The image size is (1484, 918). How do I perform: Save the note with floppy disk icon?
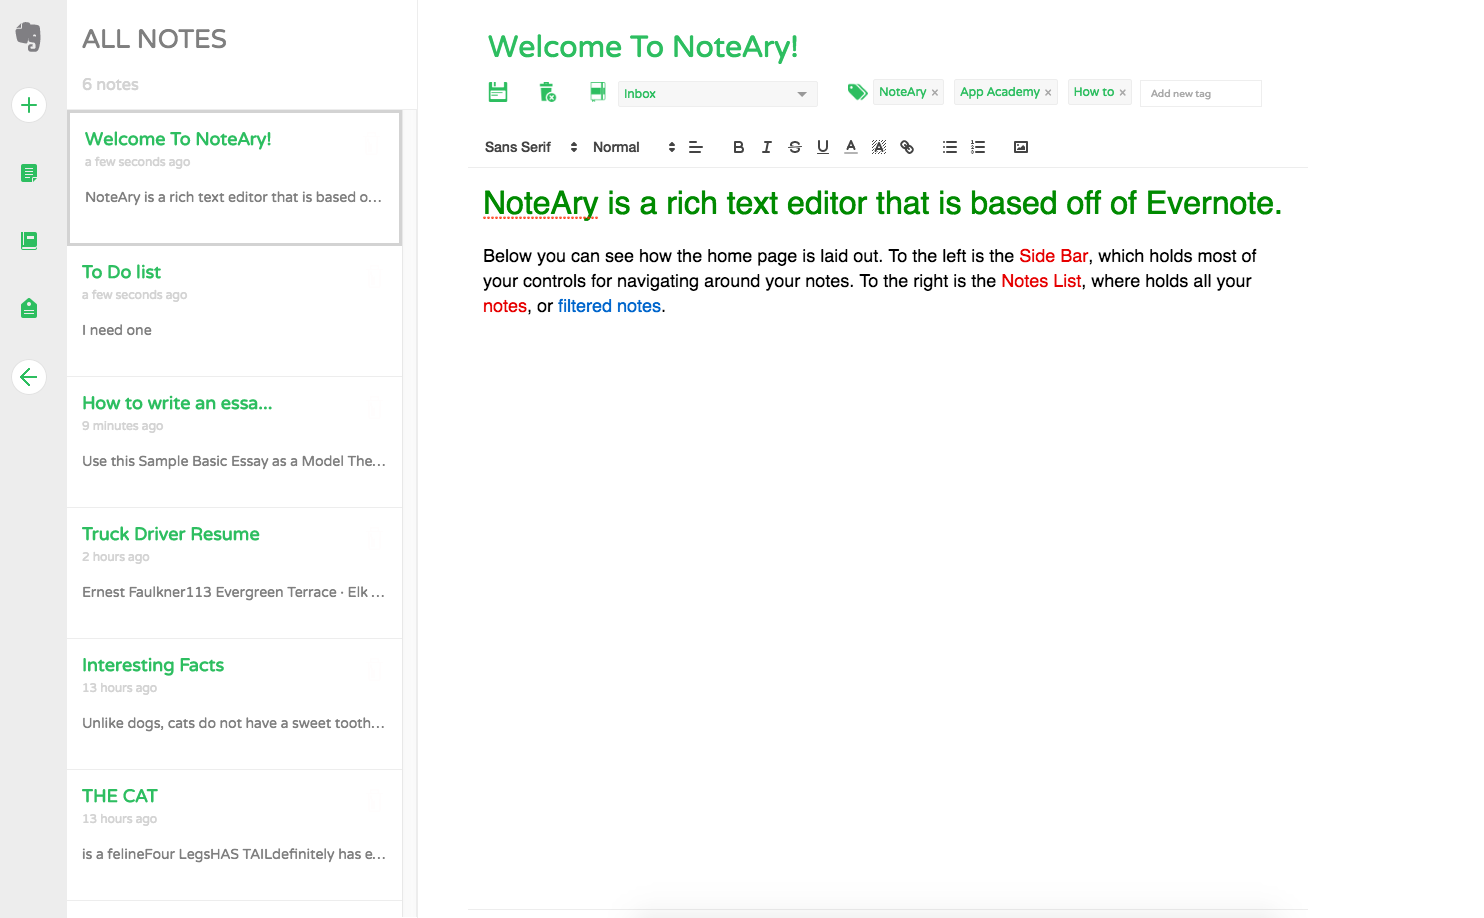(x=498, y=92)
